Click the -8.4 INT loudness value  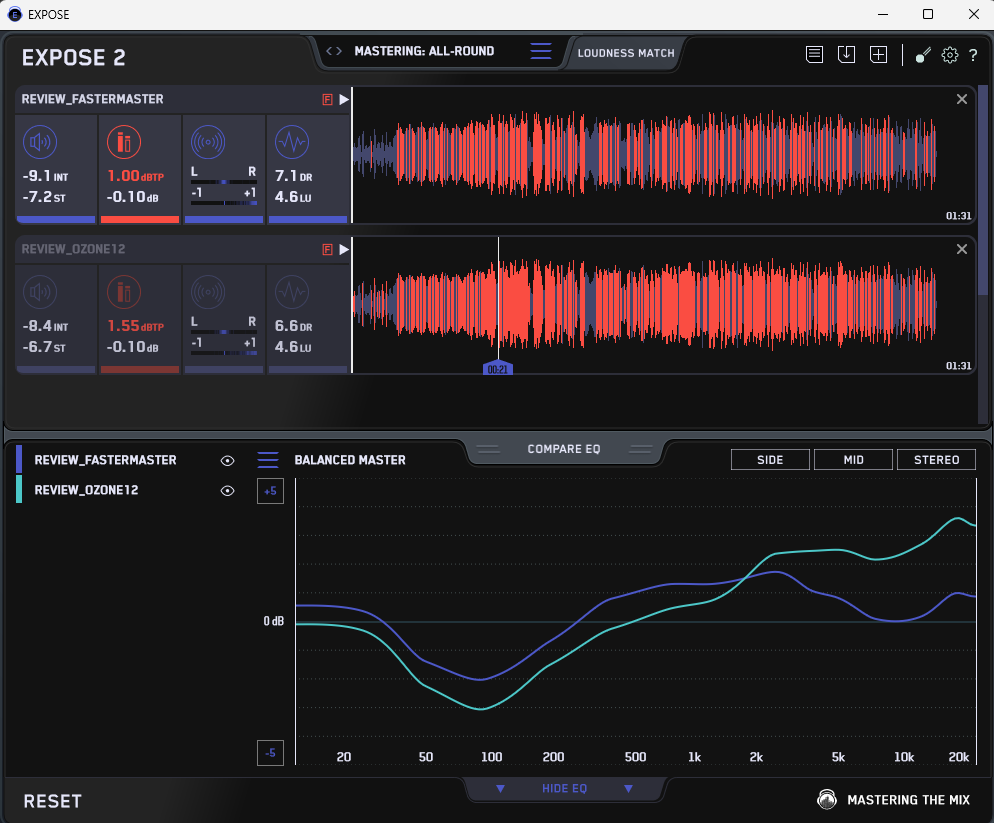[x=45, y=326]
